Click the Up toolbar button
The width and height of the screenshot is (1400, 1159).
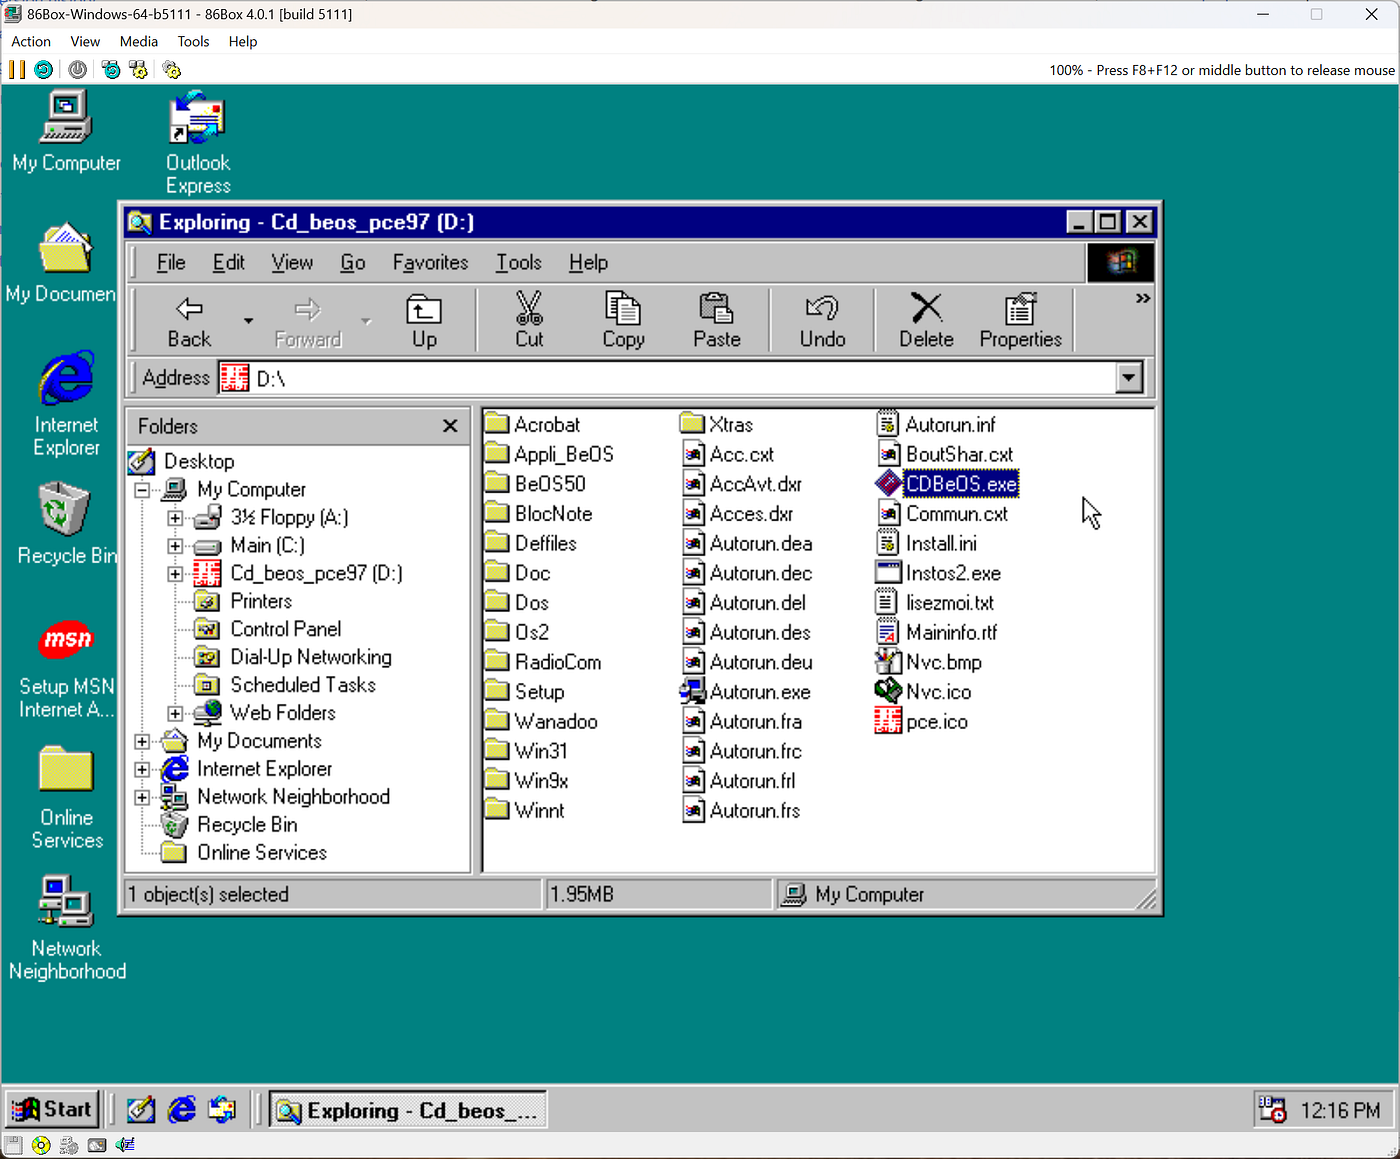click(424, 318)
